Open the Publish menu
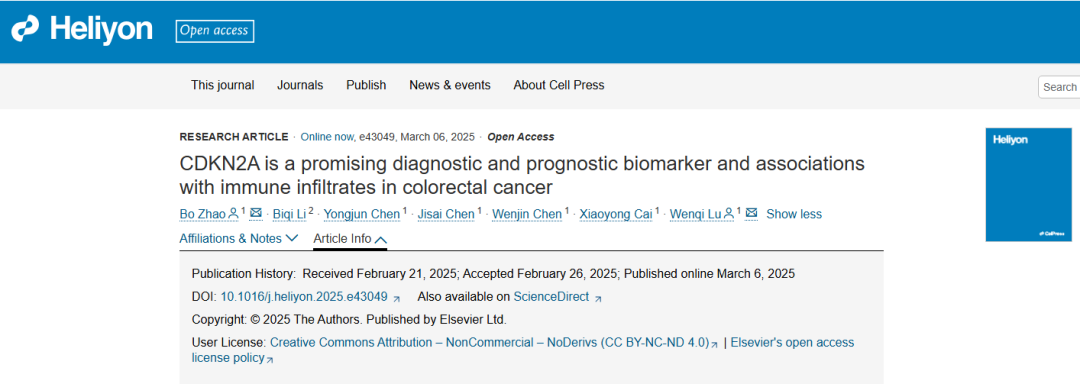 click(366, 85)
